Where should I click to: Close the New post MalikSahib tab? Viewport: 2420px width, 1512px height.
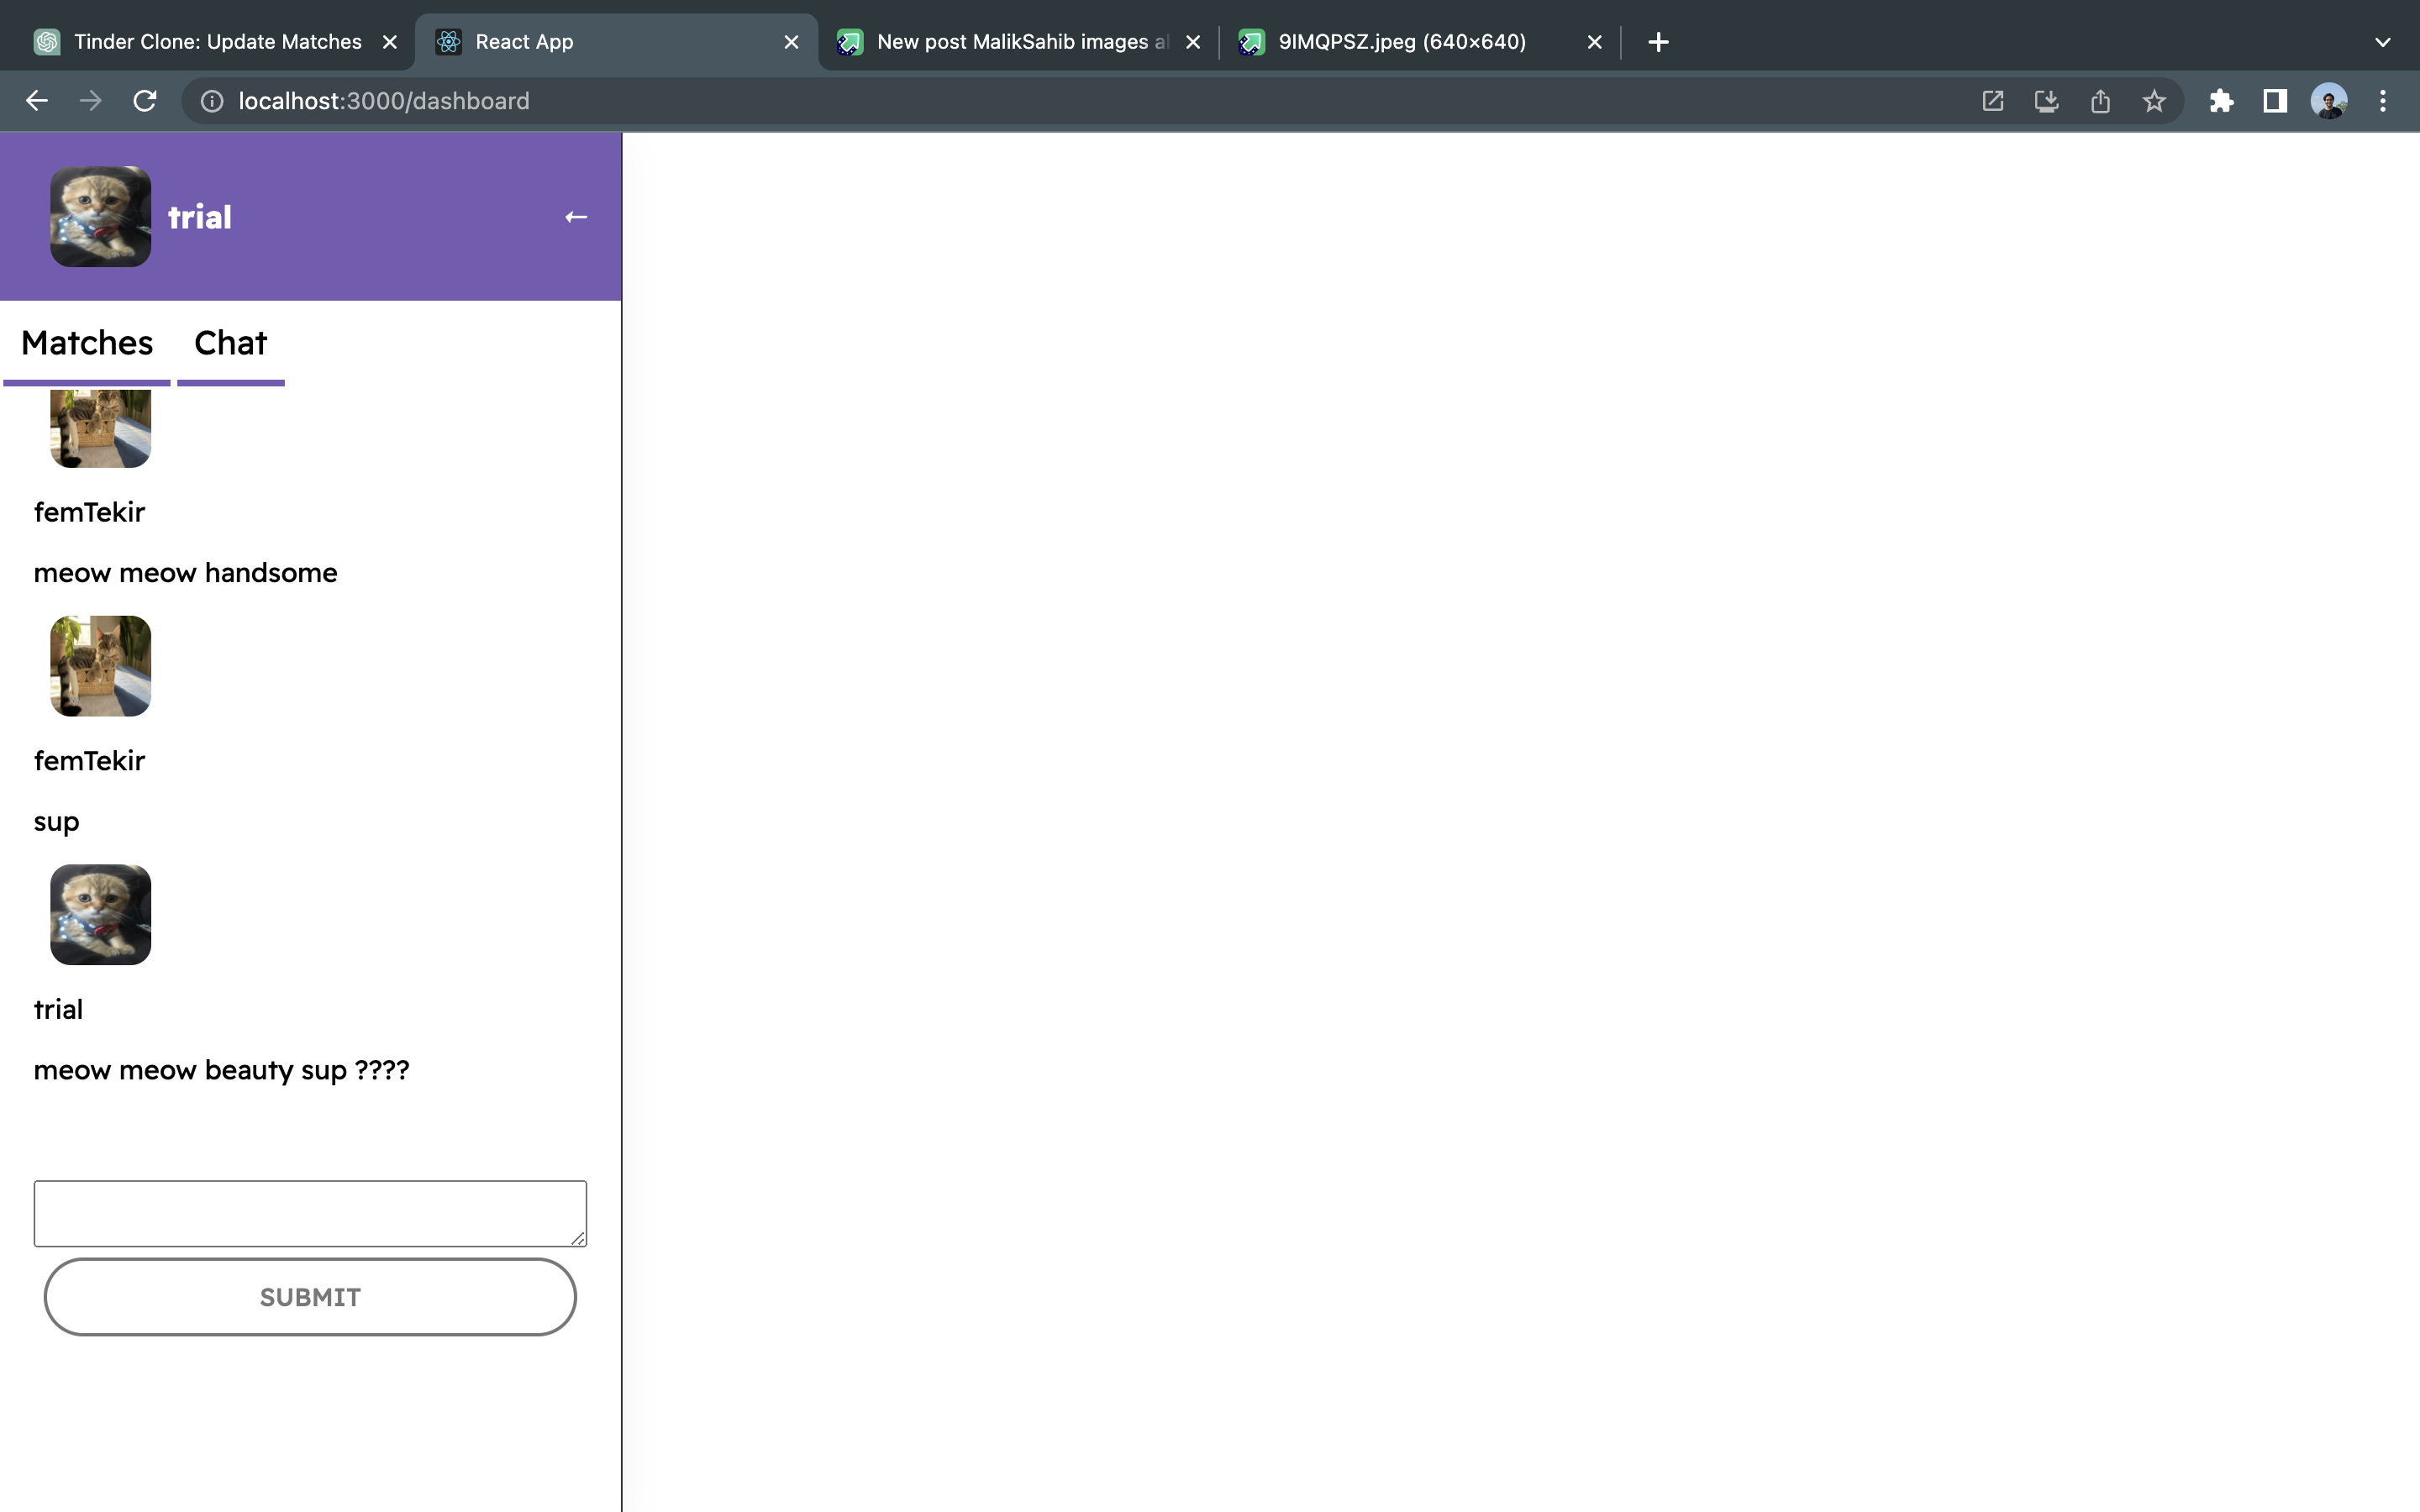(x=1193, y=42)
